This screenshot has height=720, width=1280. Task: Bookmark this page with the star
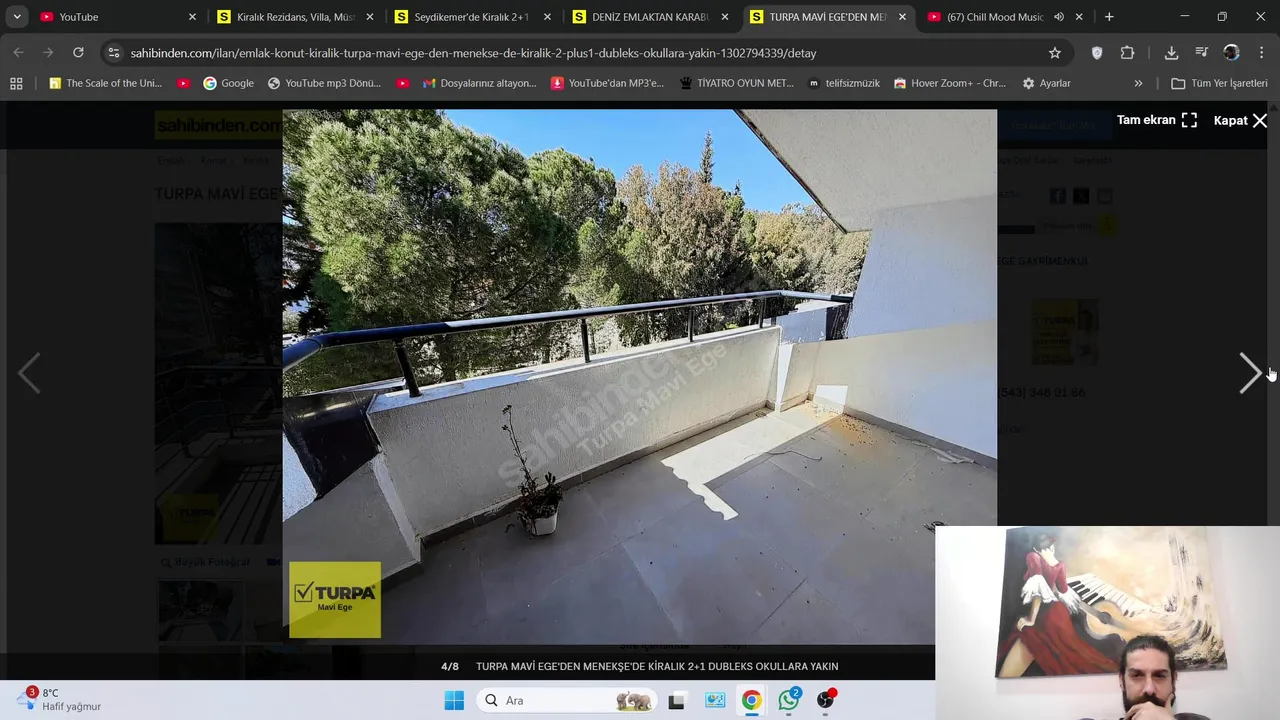pyautogui.click(x=1055, y=53)
